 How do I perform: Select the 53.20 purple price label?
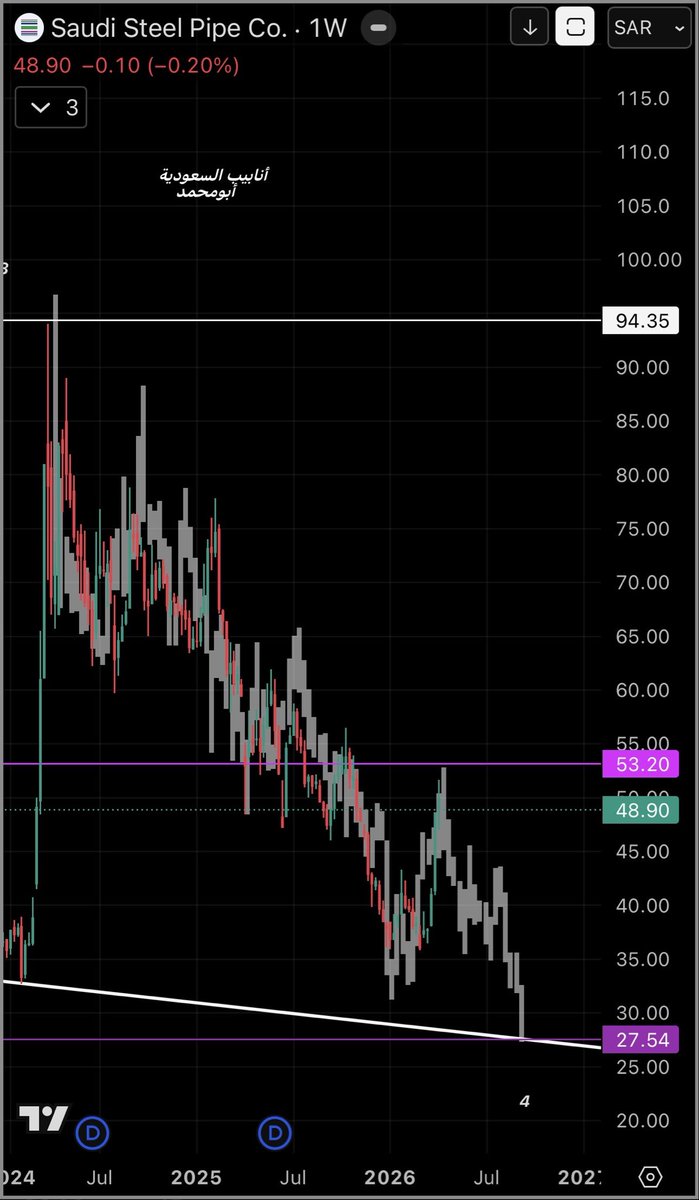[x=641, y=765]
